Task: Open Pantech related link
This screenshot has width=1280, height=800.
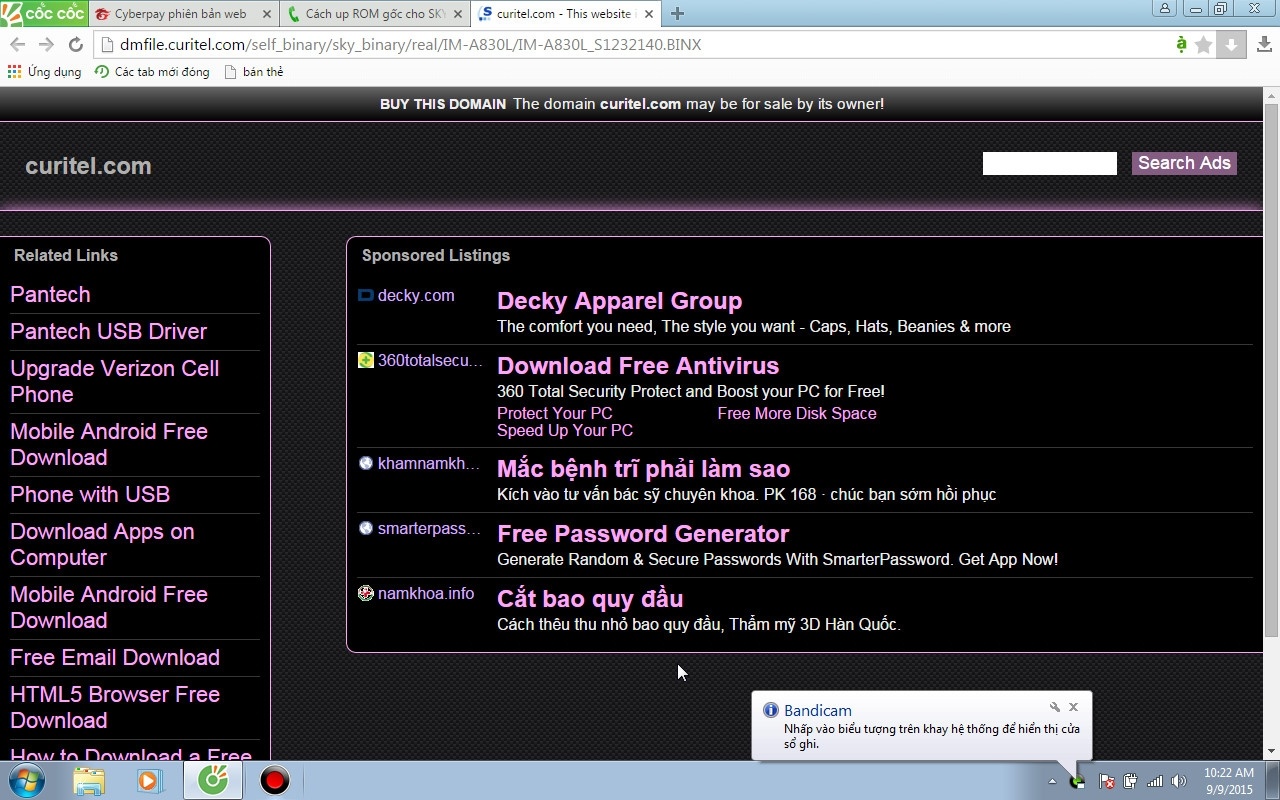Action: [x=50, y=294]
